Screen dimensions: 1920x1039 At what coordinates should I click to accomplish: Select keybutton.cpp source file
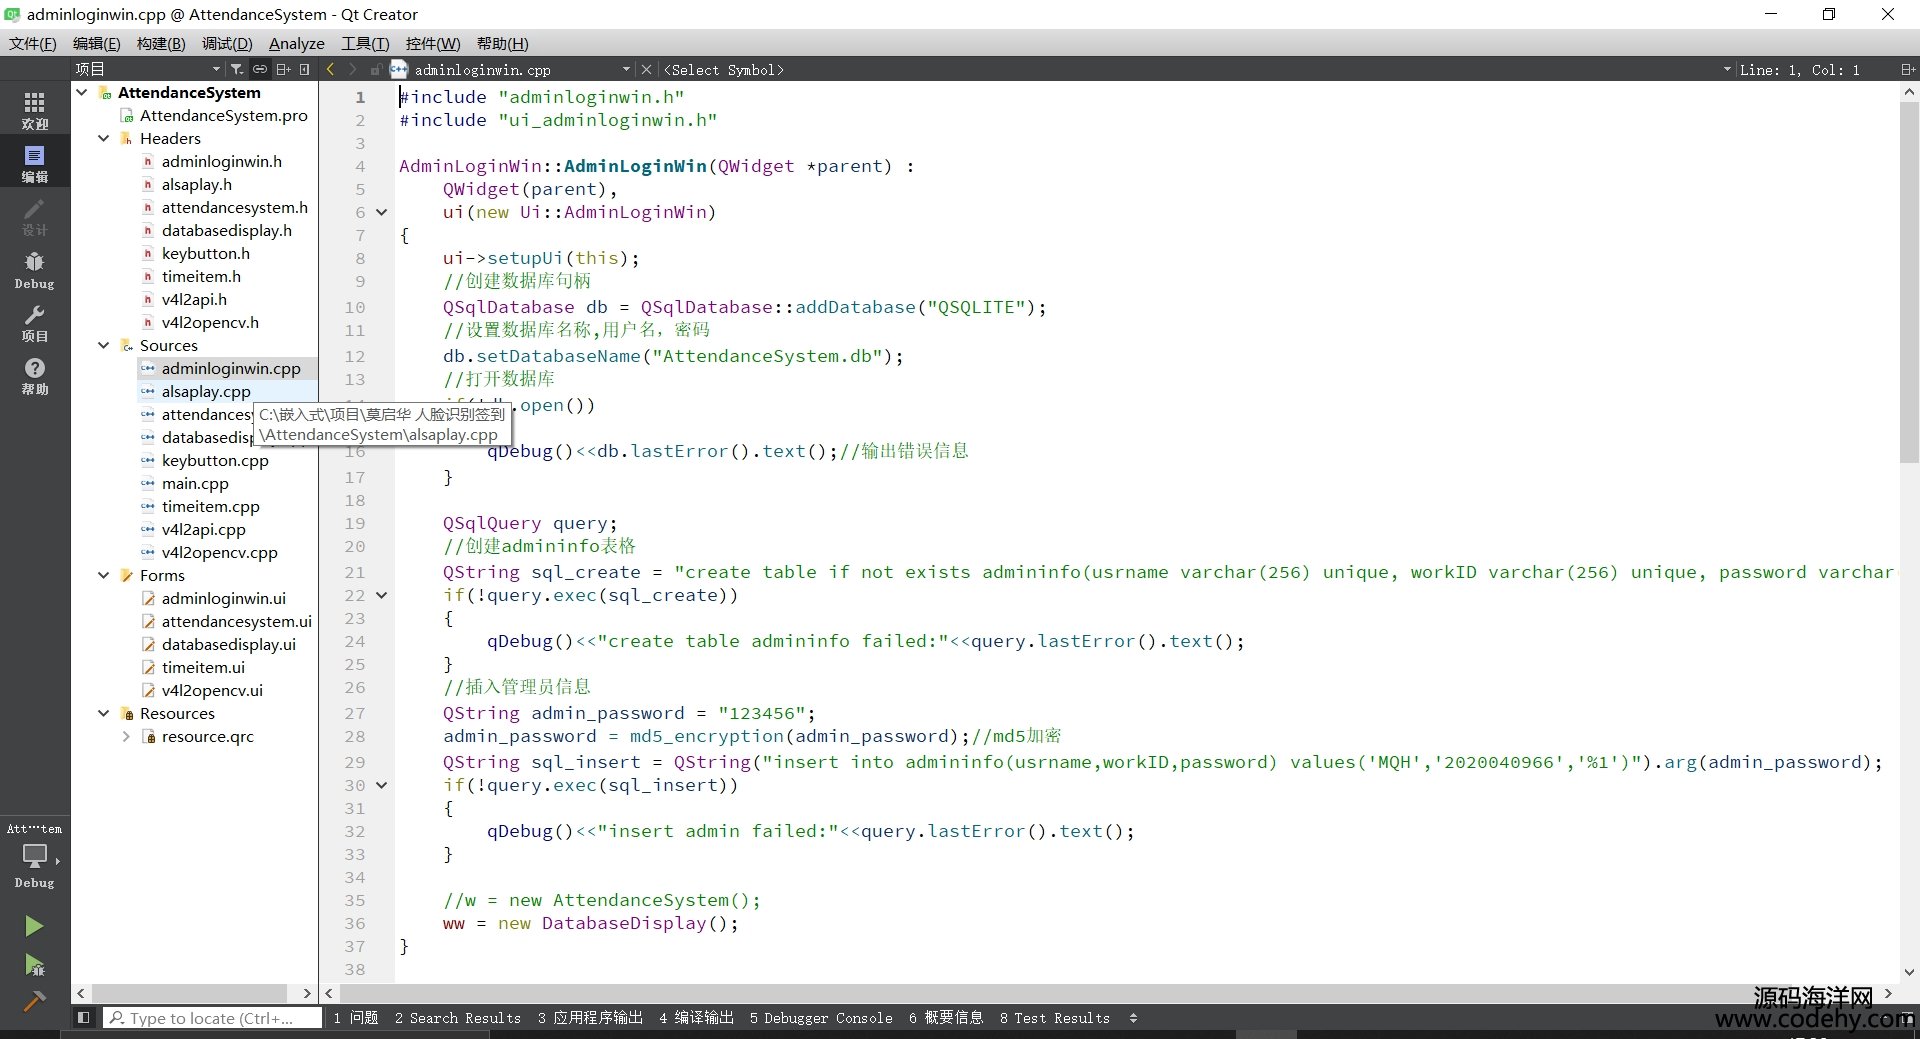click(x=215, y=460)
